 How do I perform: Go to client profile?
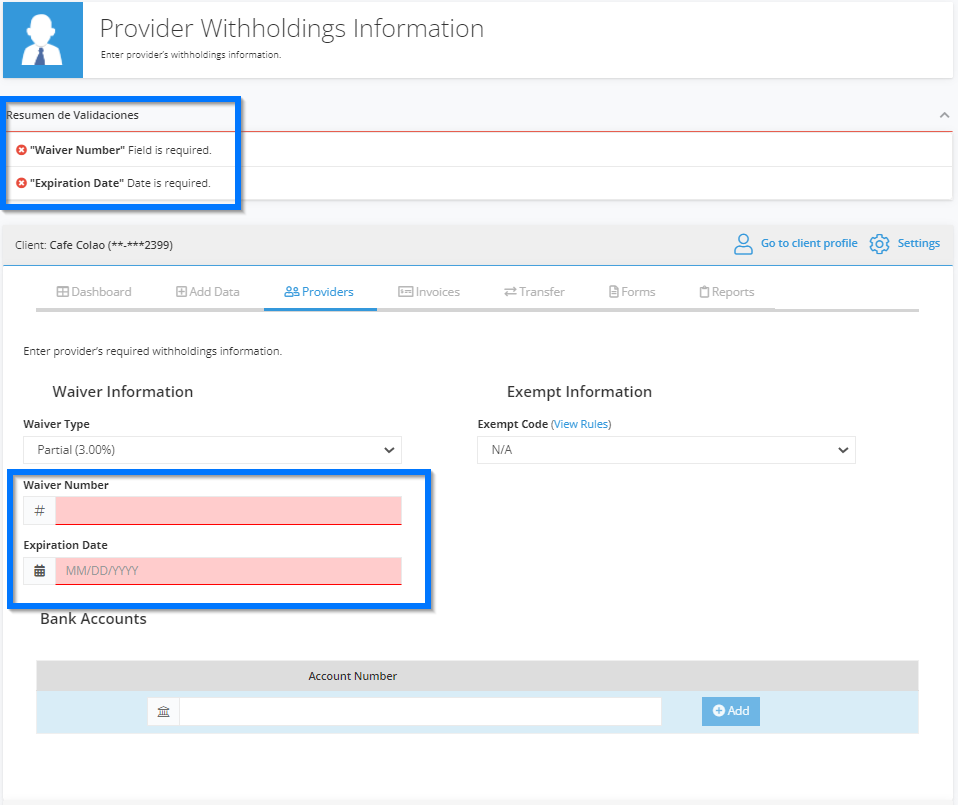pyautogui.click(x=809, y=243)
